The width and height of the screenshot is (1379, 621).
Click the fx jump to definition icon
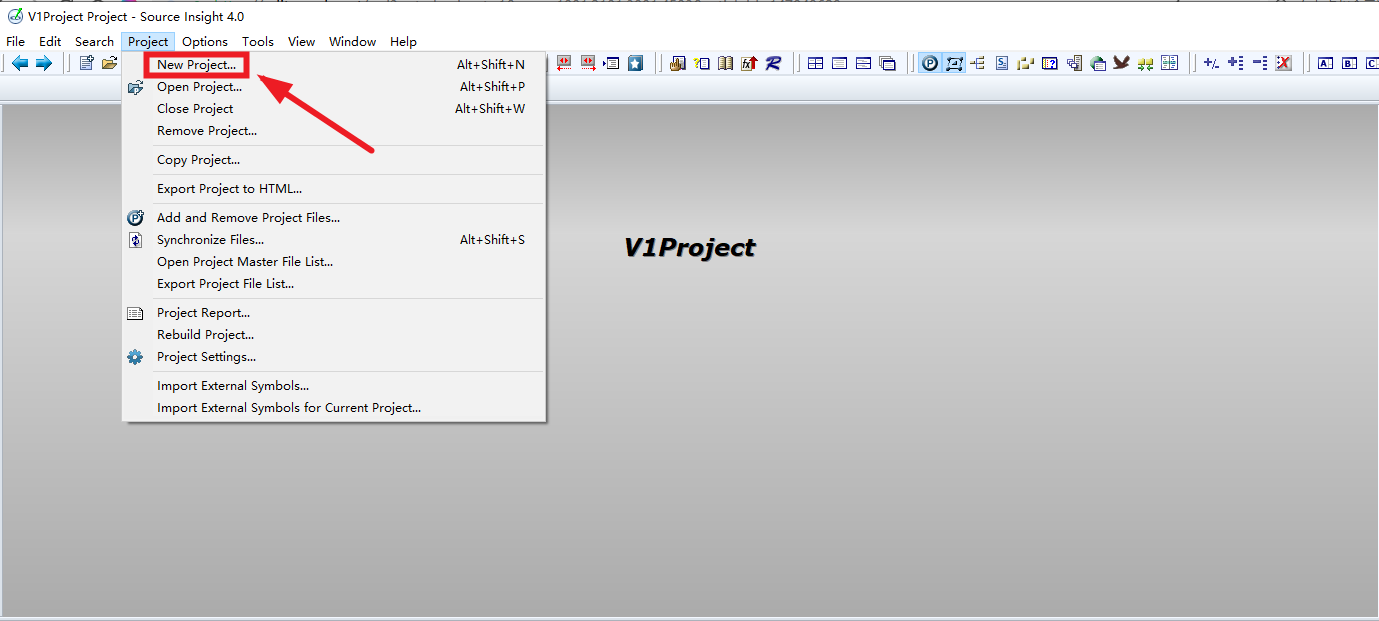[x=749, y=63]
